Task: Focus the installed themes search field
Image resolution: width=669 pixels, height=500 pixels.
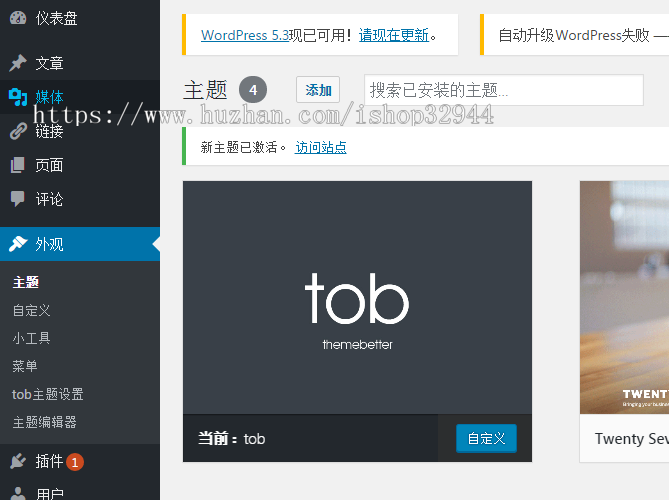Action: pyautogui.click(x=503, y=90)
